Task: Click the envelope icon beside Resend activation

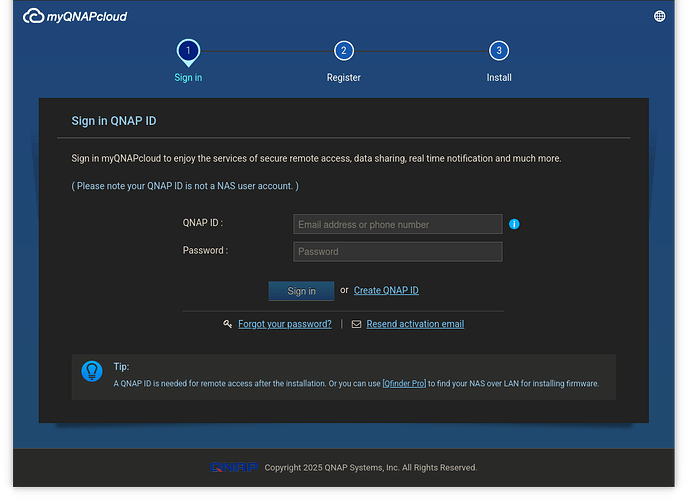Action: click(x=356, y=324)
